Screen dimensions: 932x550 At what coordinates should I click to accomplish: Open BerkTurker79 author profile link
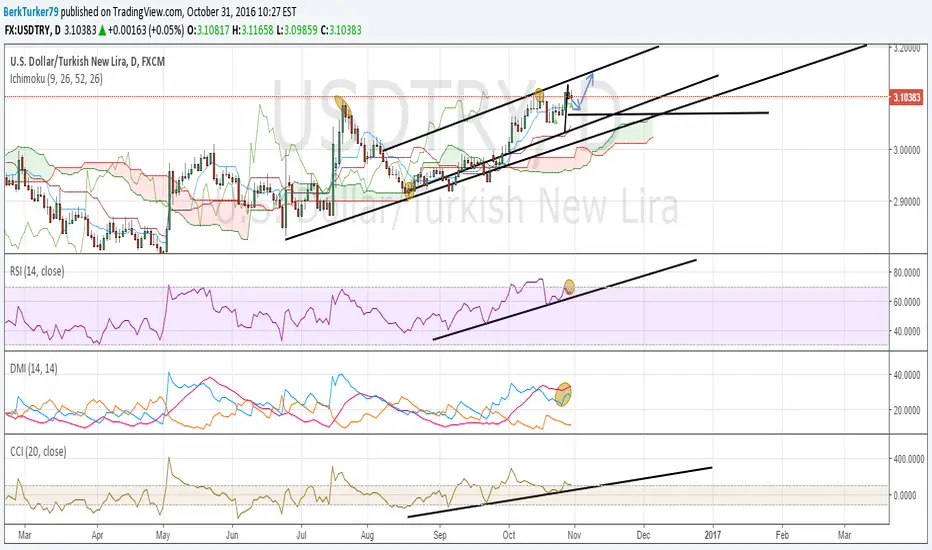(x=32, y=11)
